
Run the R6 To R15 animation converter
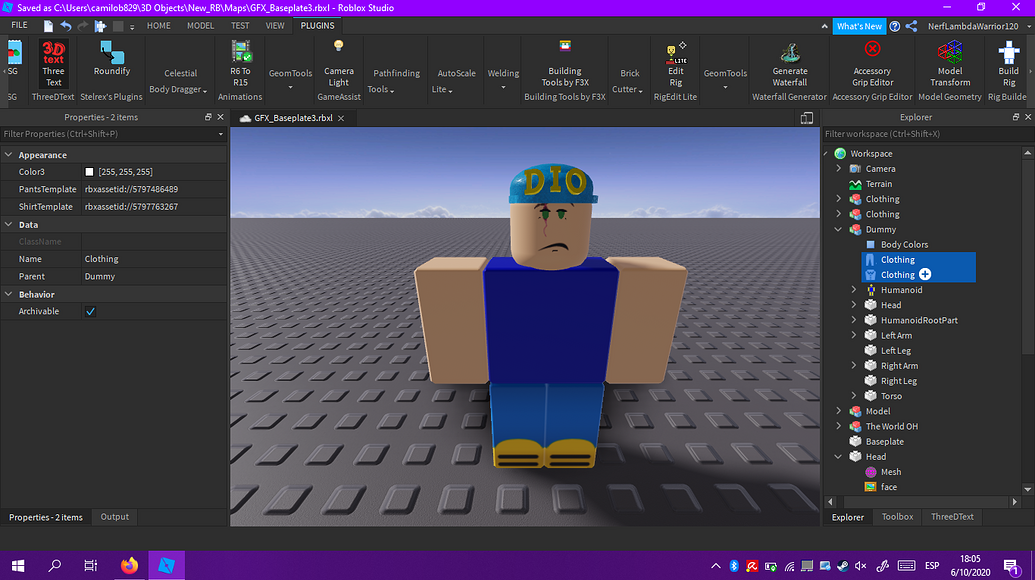[x=240, y=64]
